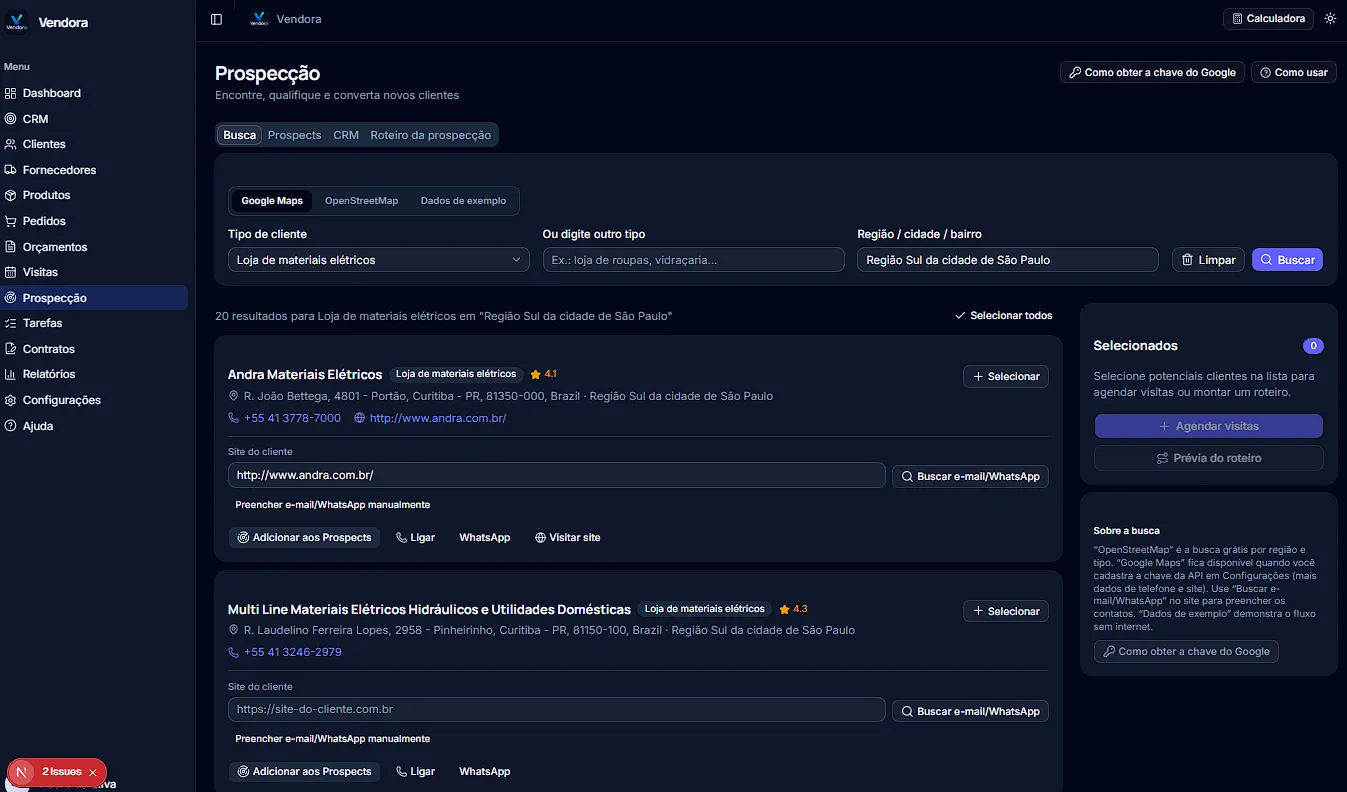Navigate to Produtos
Viewport: 1347px width, 792px height.
[94, 195]
